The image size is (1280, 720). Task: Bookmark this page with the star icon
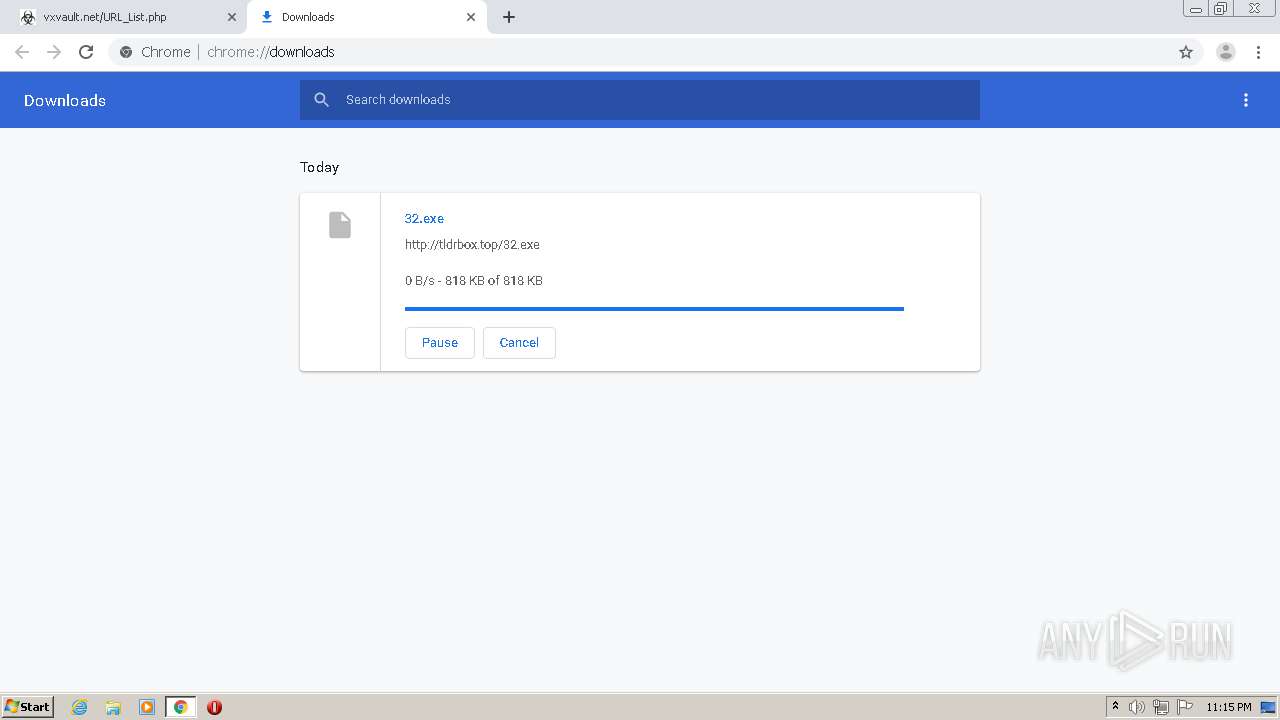pyautogui.click(x=1186, y=52)
